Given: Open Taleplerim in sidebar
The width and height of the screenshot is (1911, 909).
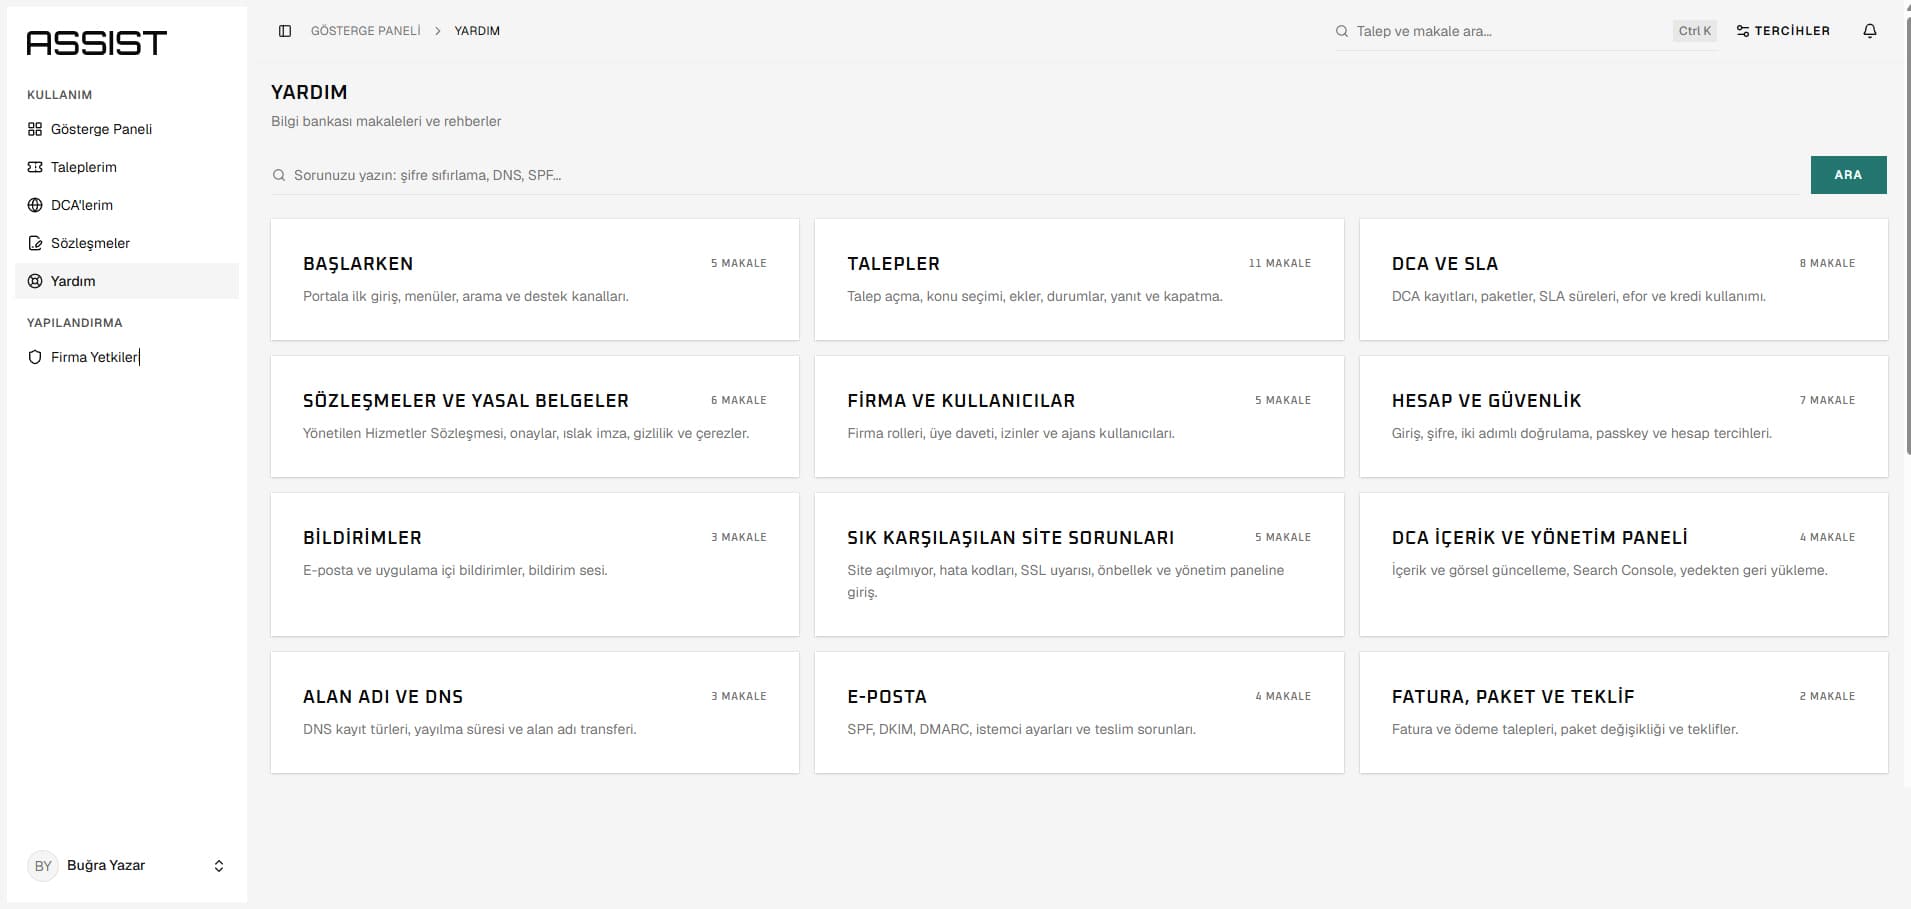Looking at the screenshot, I should 127,167.
